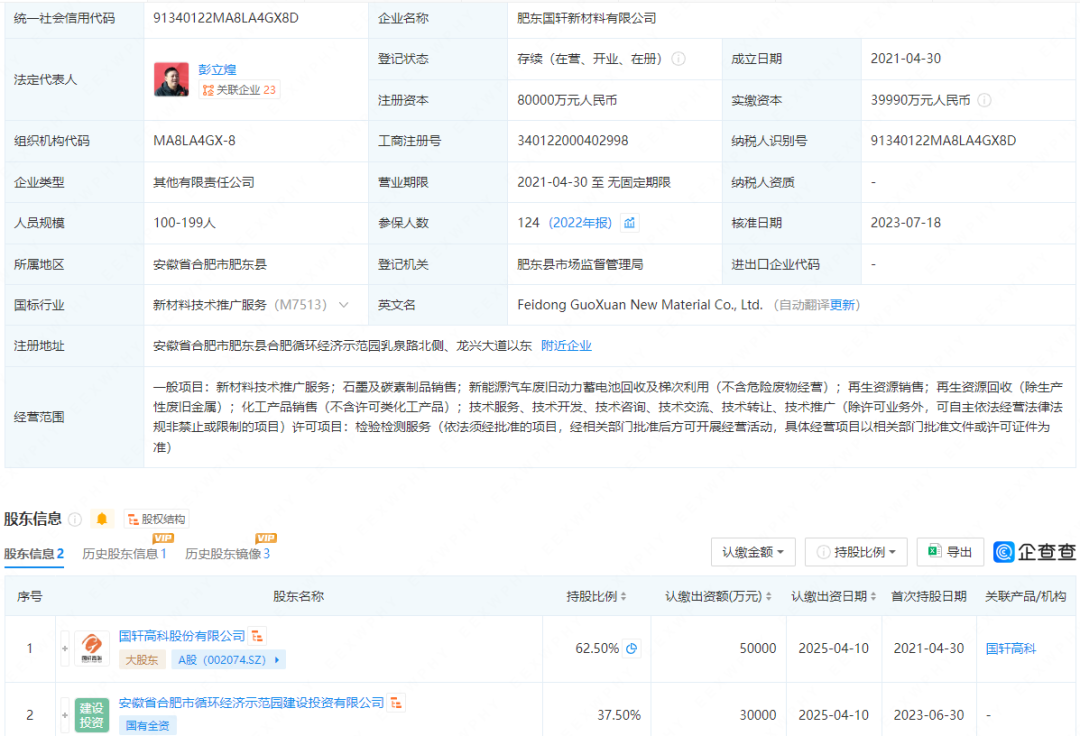The height and width of the screenshot is (736, 1080).
Task: Expand the first shareholder row plus toggle
Action: (x=66, y=648)
